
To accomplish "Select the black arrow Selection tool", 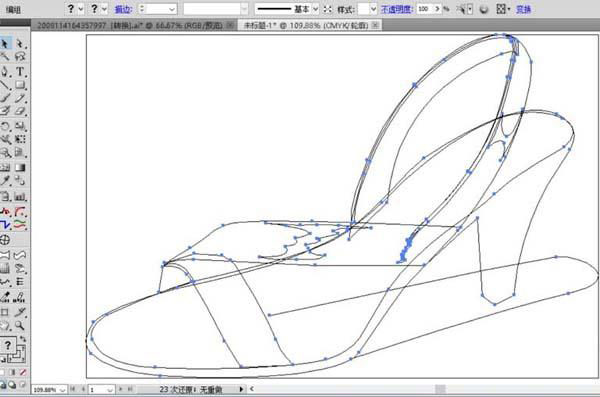I will pyautogui.click(x=5, y=44).
